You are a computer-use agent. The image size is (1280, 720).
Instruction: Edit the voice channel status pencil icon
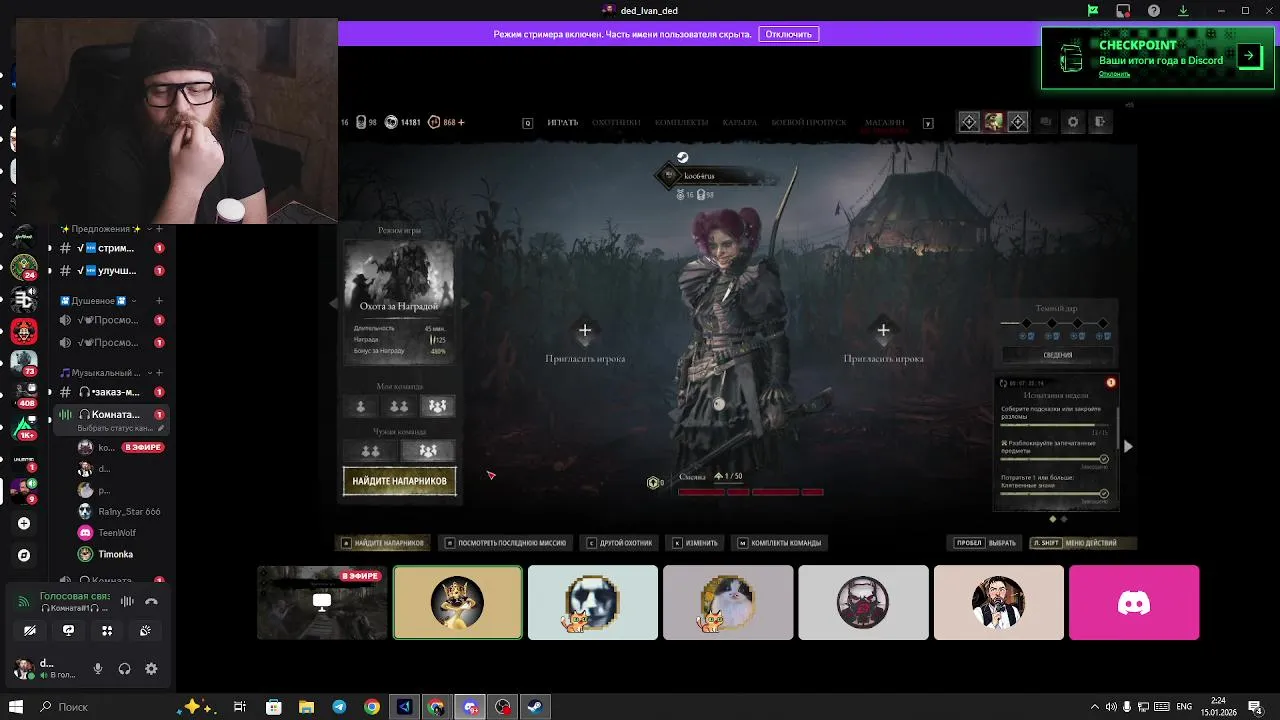(x=161, y=428)
